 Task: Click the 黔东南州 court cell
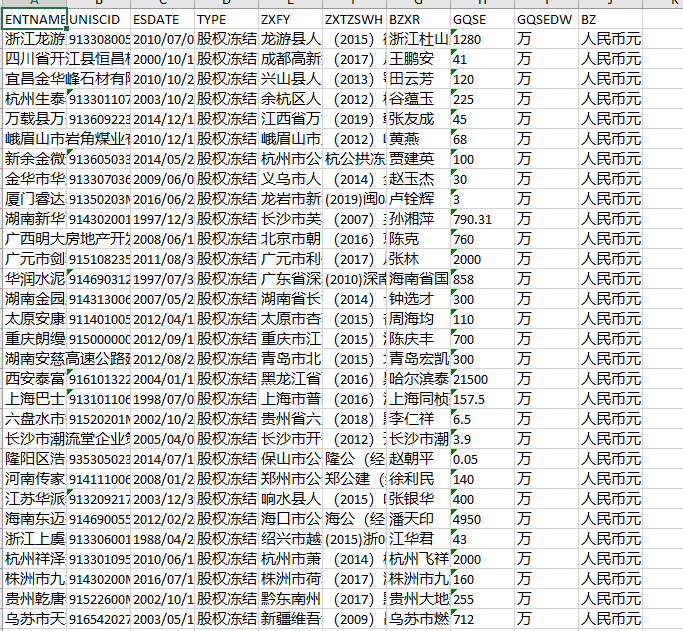[x=291, y=599]
